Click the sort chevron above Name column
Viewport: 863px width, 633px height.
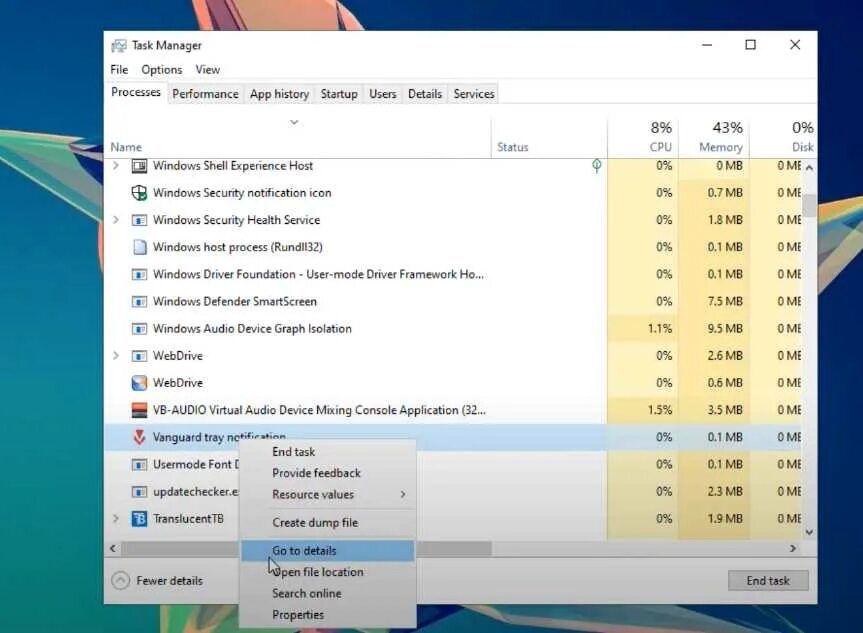(x=294, y=122)
